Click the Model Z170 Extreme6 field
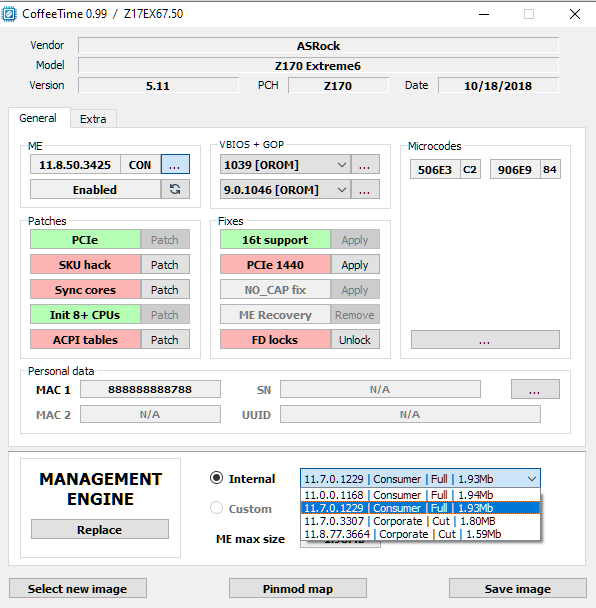Image resolution: width=596 pixels, height=608 pixels. click(318, 65)
